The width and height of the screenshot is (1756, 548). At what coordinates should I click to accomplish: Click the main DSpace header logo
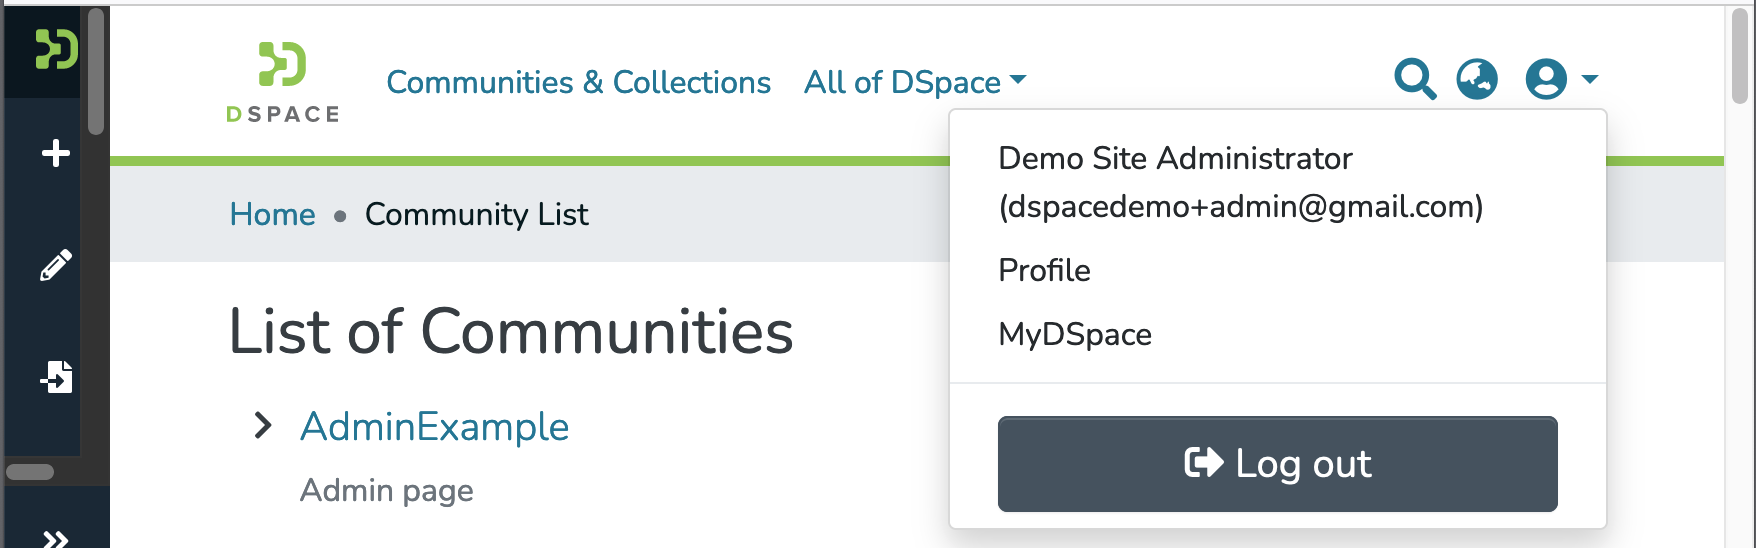283,83
